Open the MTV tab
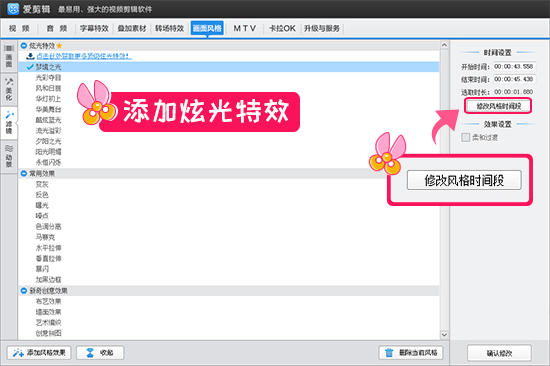550x366 pixels. (x=244, y=28)
